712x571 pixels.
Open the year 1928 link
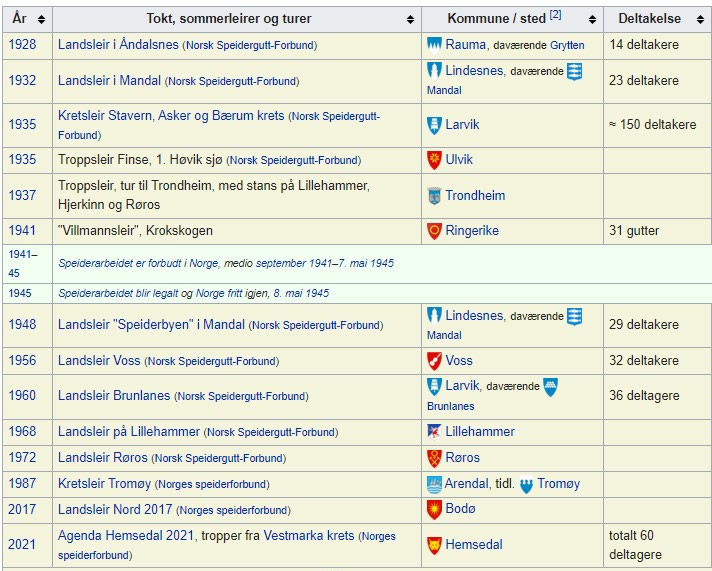22,45
